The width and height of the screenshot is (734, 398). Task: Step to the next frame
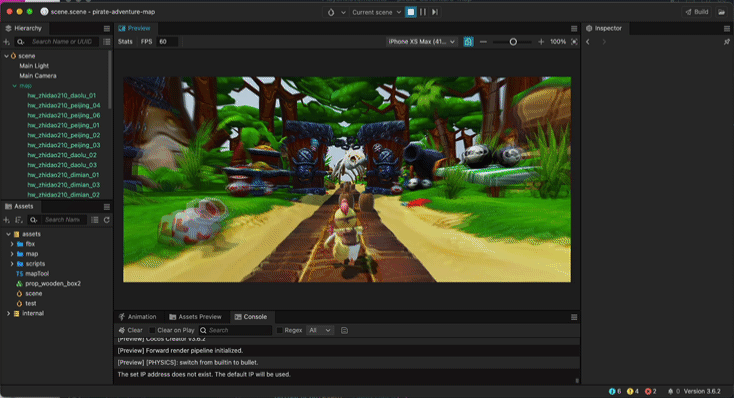[x=435, y=12]
